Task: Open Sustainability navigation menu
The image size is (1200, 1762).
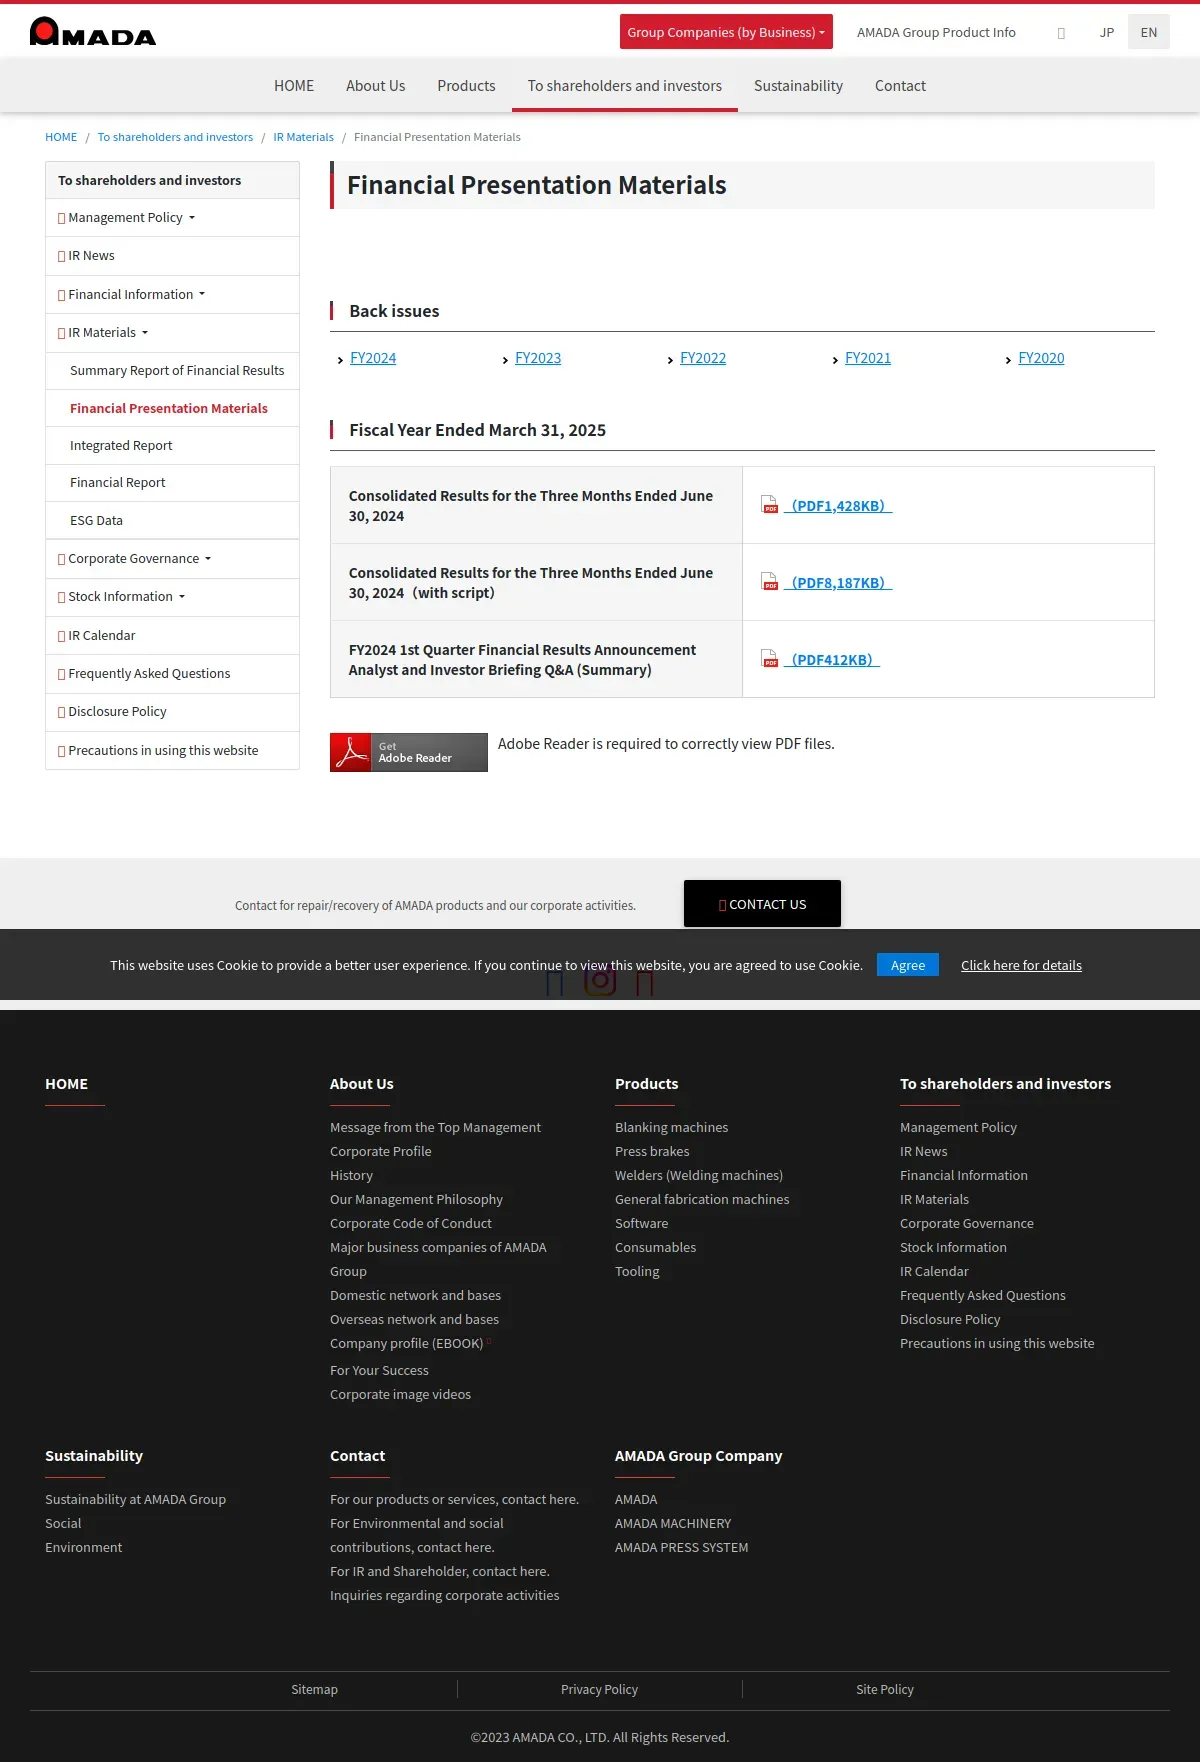Action: [798, 86]
